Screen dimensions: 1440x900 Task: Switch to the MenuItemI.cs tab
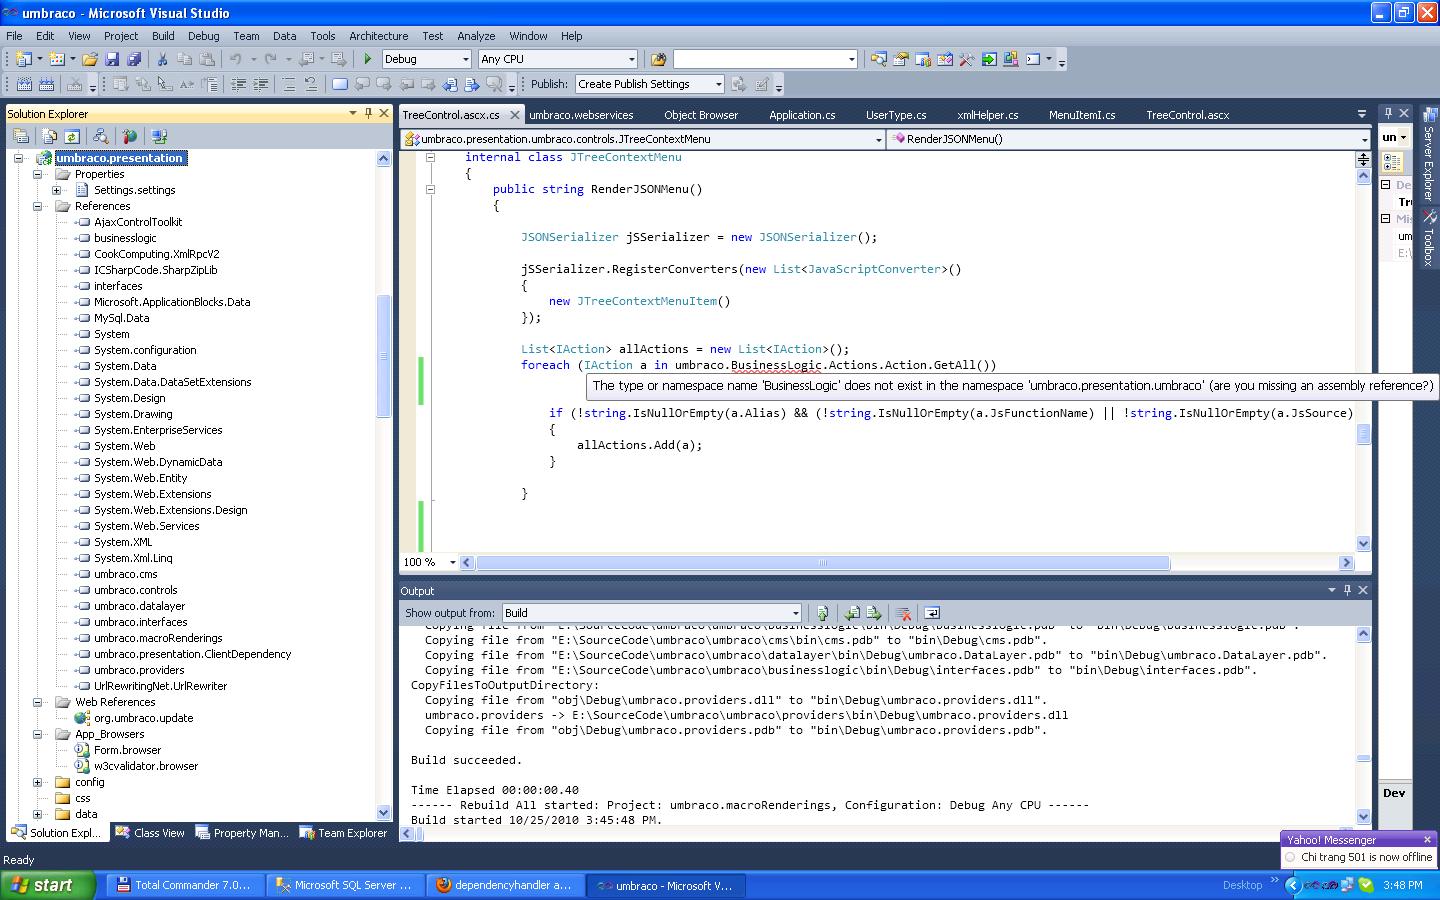tap(1082, 115)
